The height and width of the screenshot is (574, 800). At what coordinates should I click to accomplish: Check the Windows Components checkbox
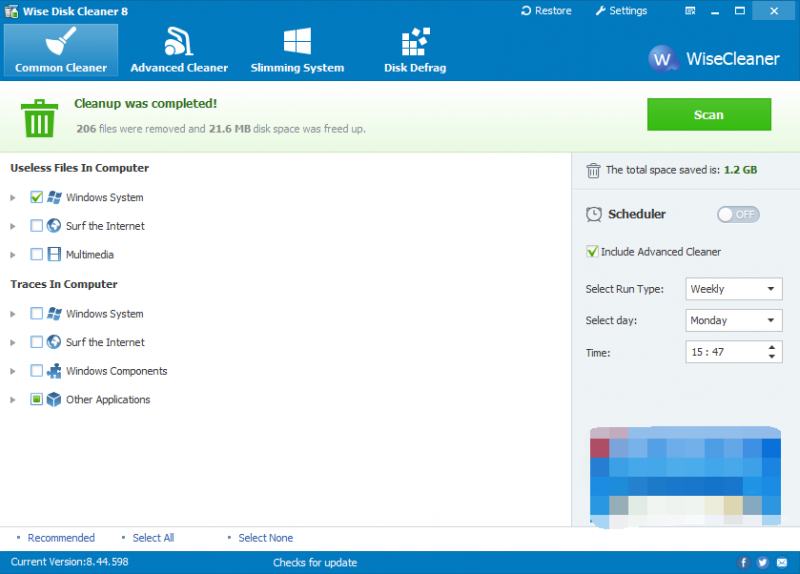point(36,370)
